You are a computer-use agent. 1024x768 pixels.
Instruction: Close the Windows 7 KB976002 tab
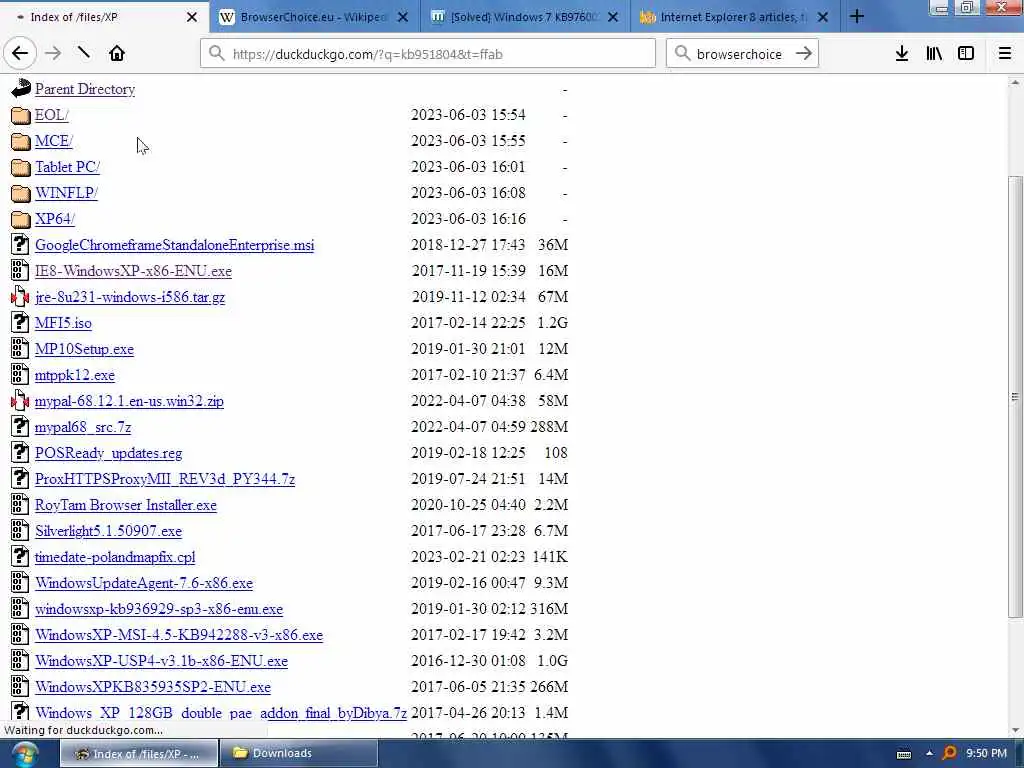coord(613,17)
